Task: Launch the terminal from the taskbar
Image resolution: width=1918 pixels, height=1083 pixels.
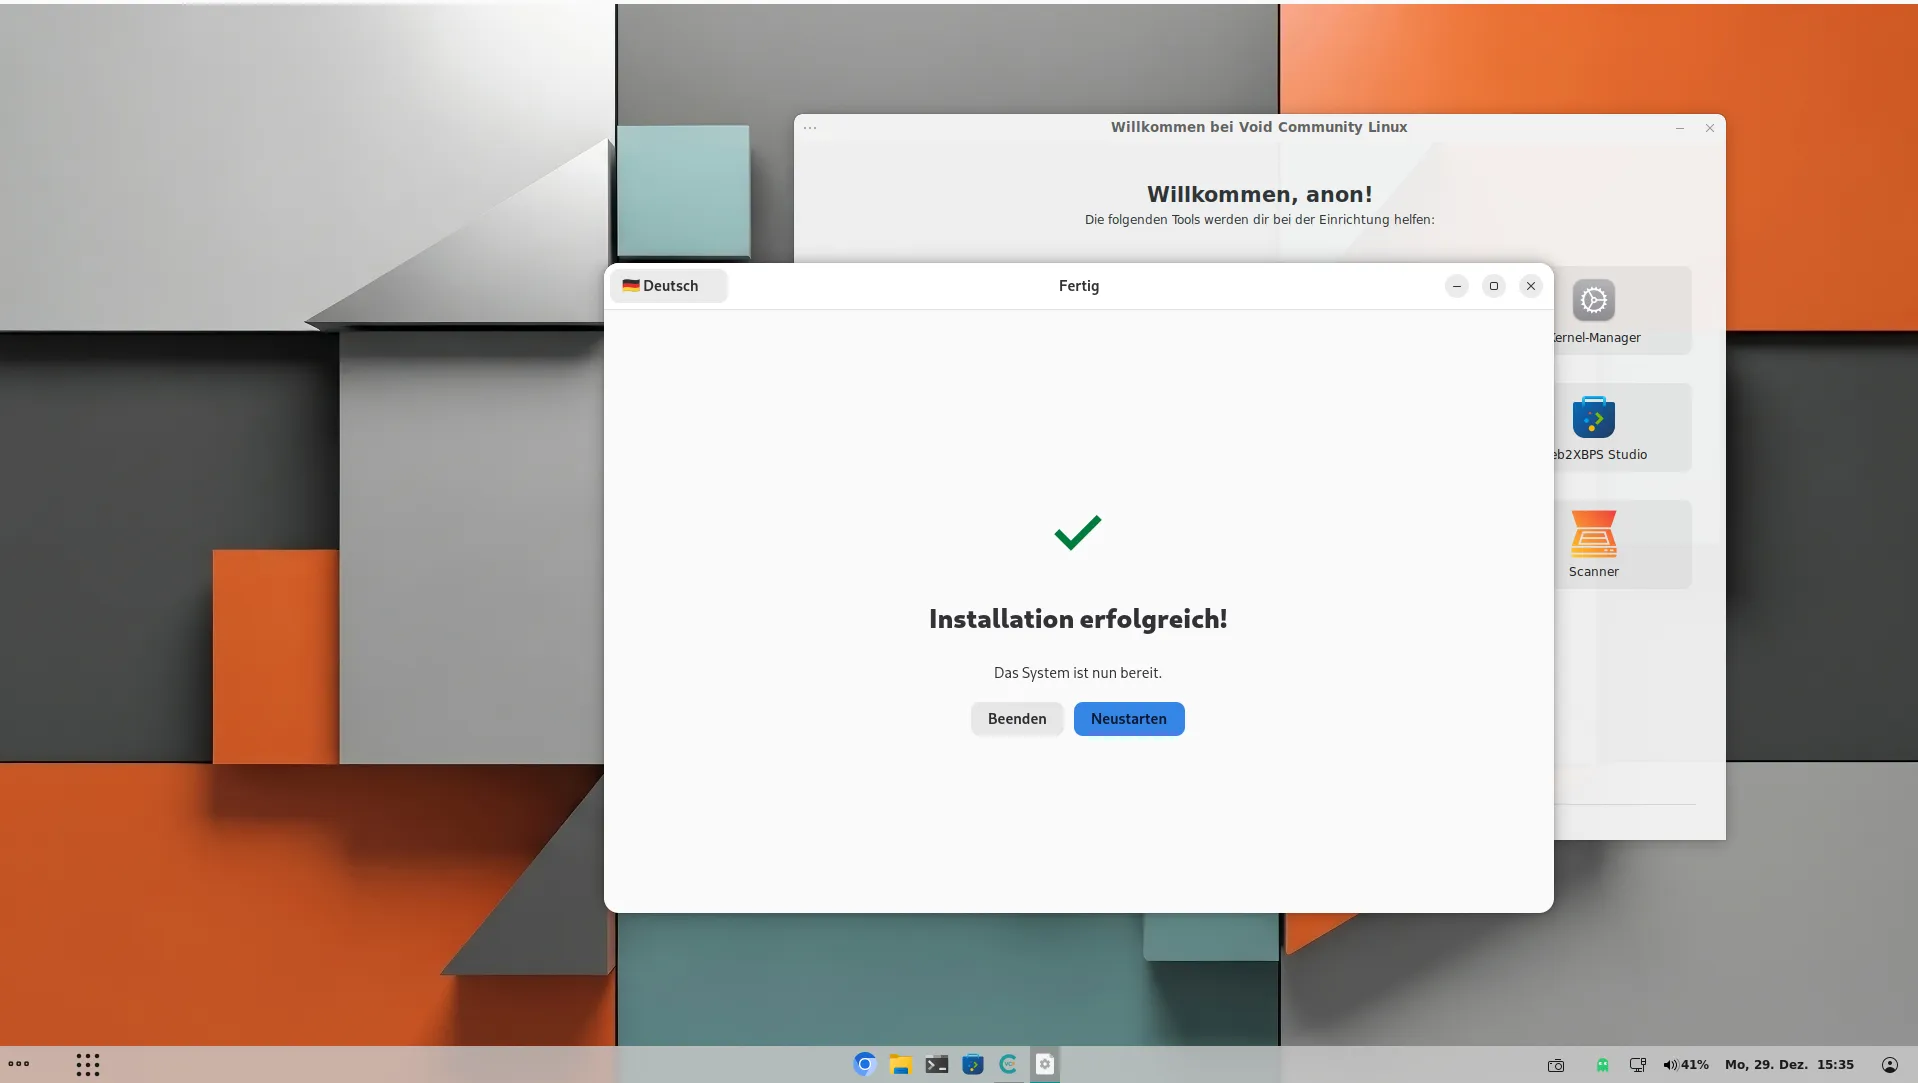Action: click(x=936, y=1064)
